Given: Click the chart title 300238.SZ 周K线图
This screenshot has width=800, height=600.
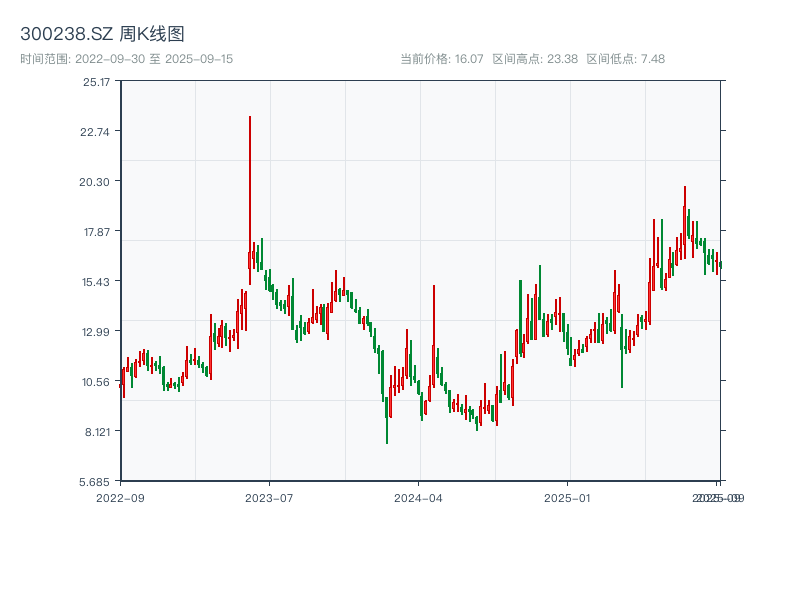Looking at the screenshot, I should click(x=102, y=34).
